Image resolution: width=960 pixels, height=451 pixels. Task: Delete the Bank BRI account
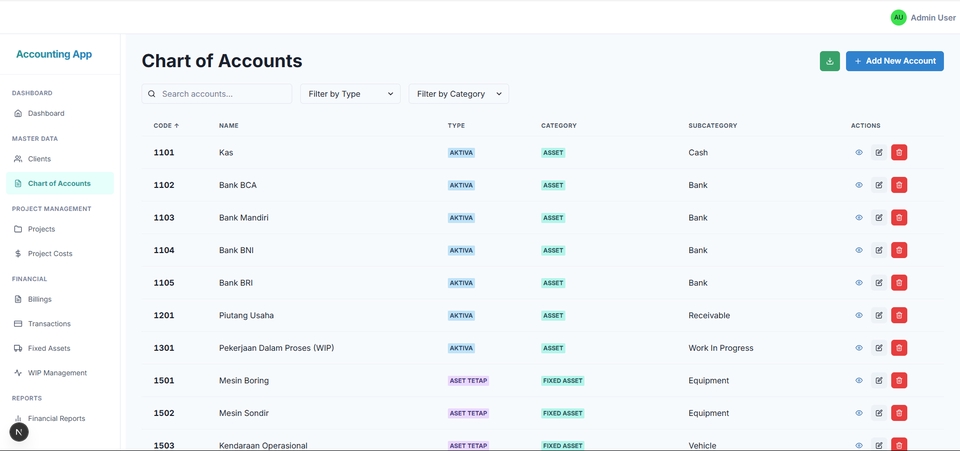[899, 283]
